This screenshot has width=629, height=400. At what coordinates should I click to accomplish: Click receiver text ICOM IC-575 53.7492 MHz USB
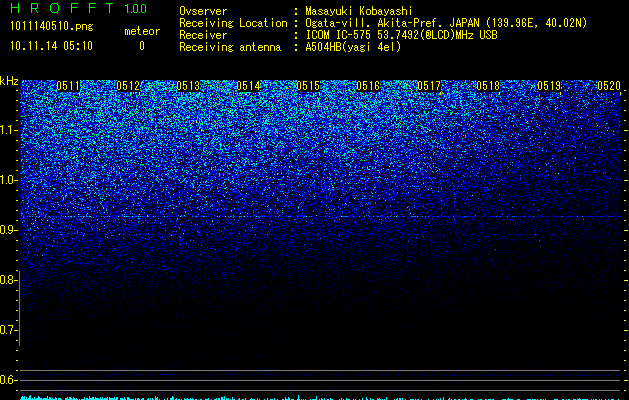point(401,35)
